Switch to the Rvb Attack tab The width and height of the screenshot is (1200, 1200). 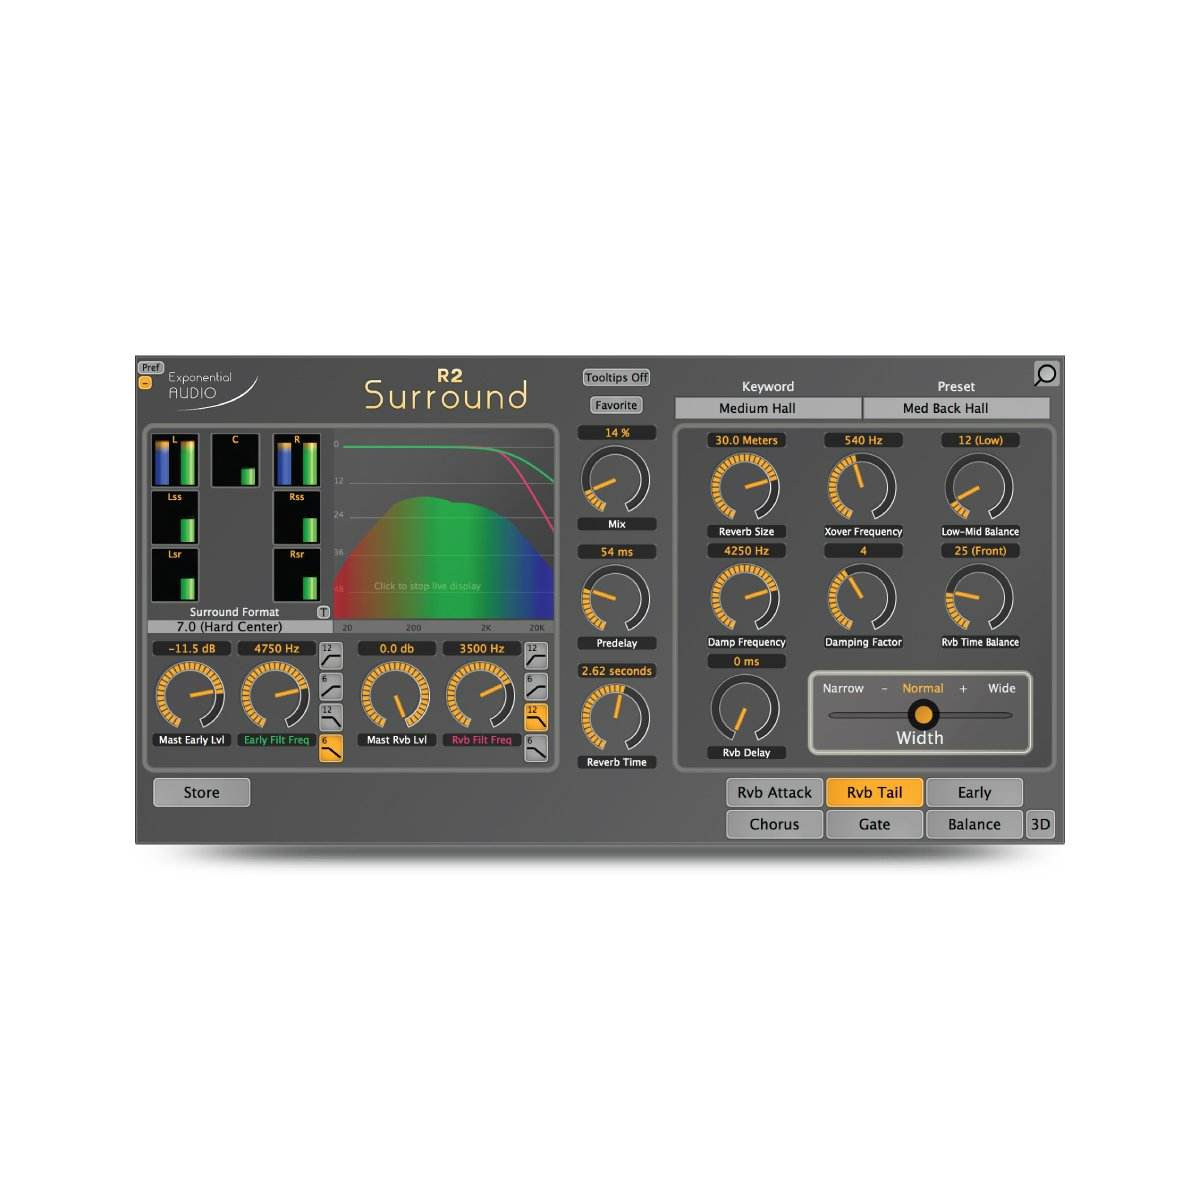(x=775, y=792)
